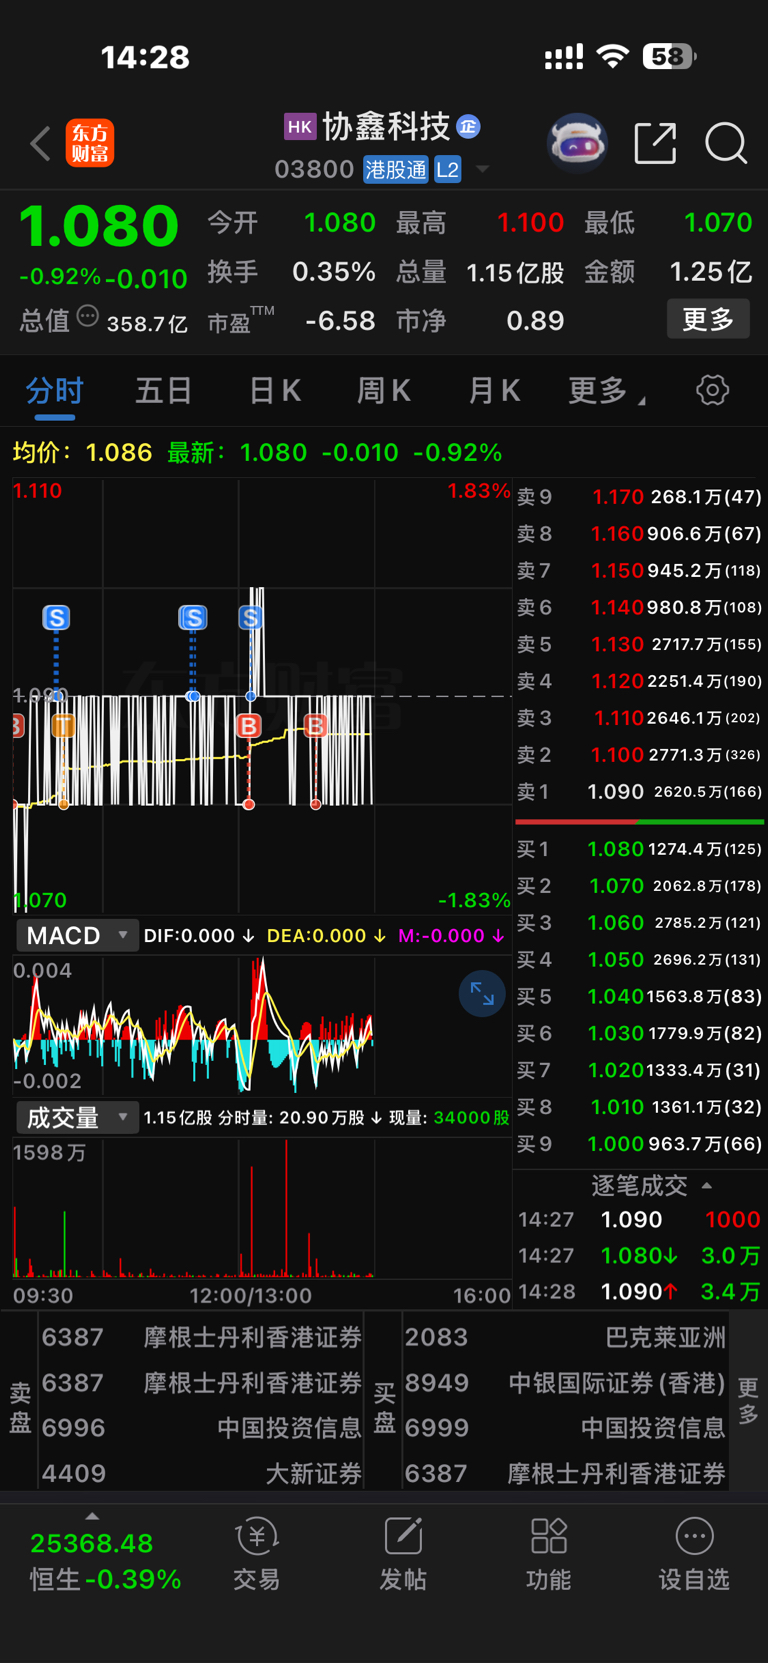Tap the 卖5 1.130 order row
Image resolution: width=768 pixels, height=1663 pixels.
point(639,644)
